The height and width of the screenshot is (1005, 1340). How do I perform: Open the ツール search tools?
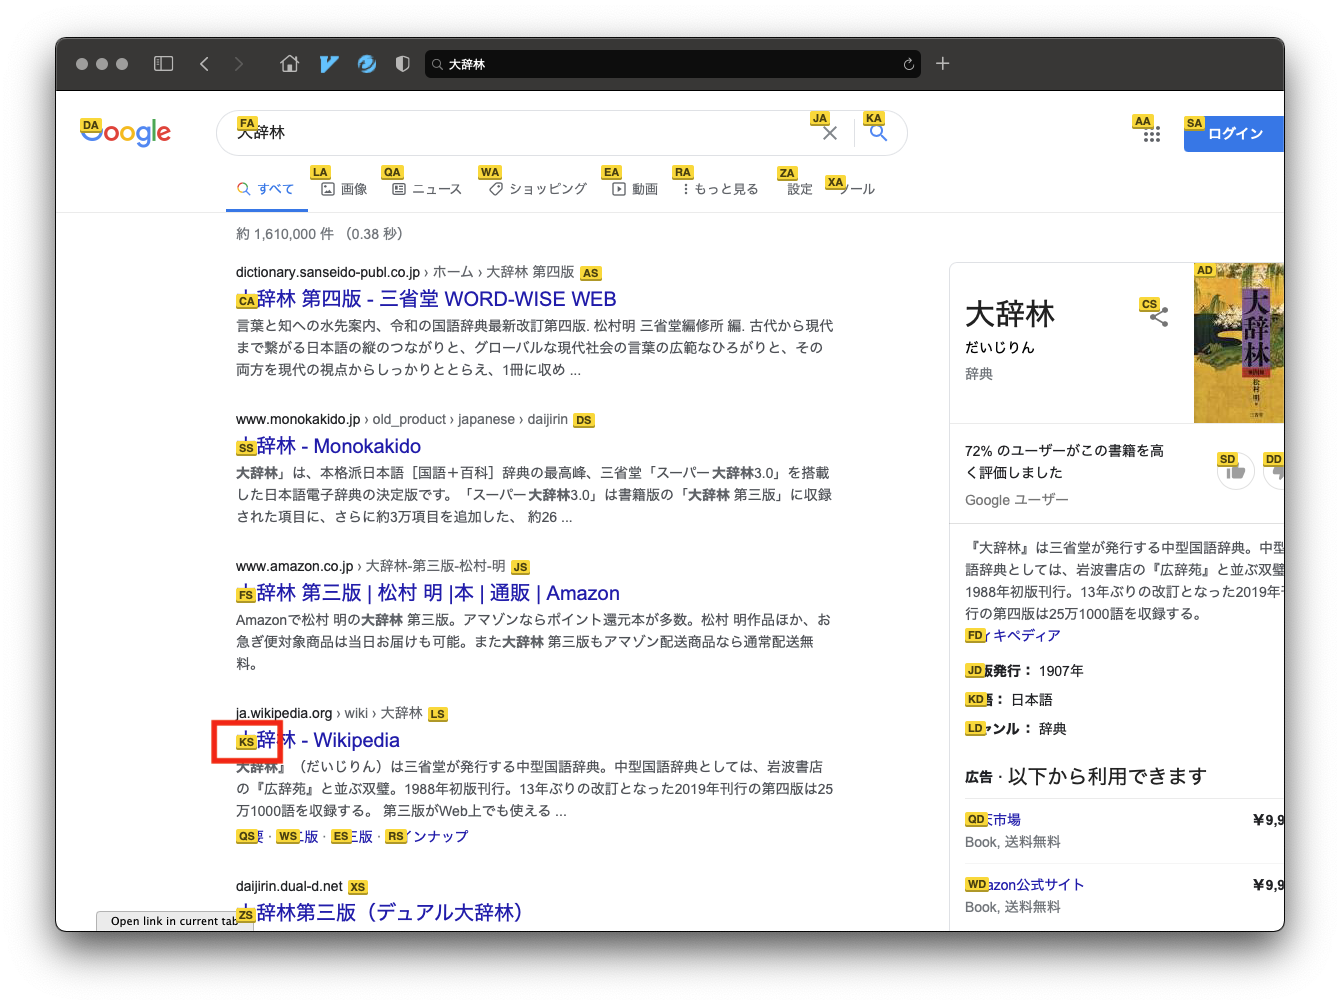[855, 189]
